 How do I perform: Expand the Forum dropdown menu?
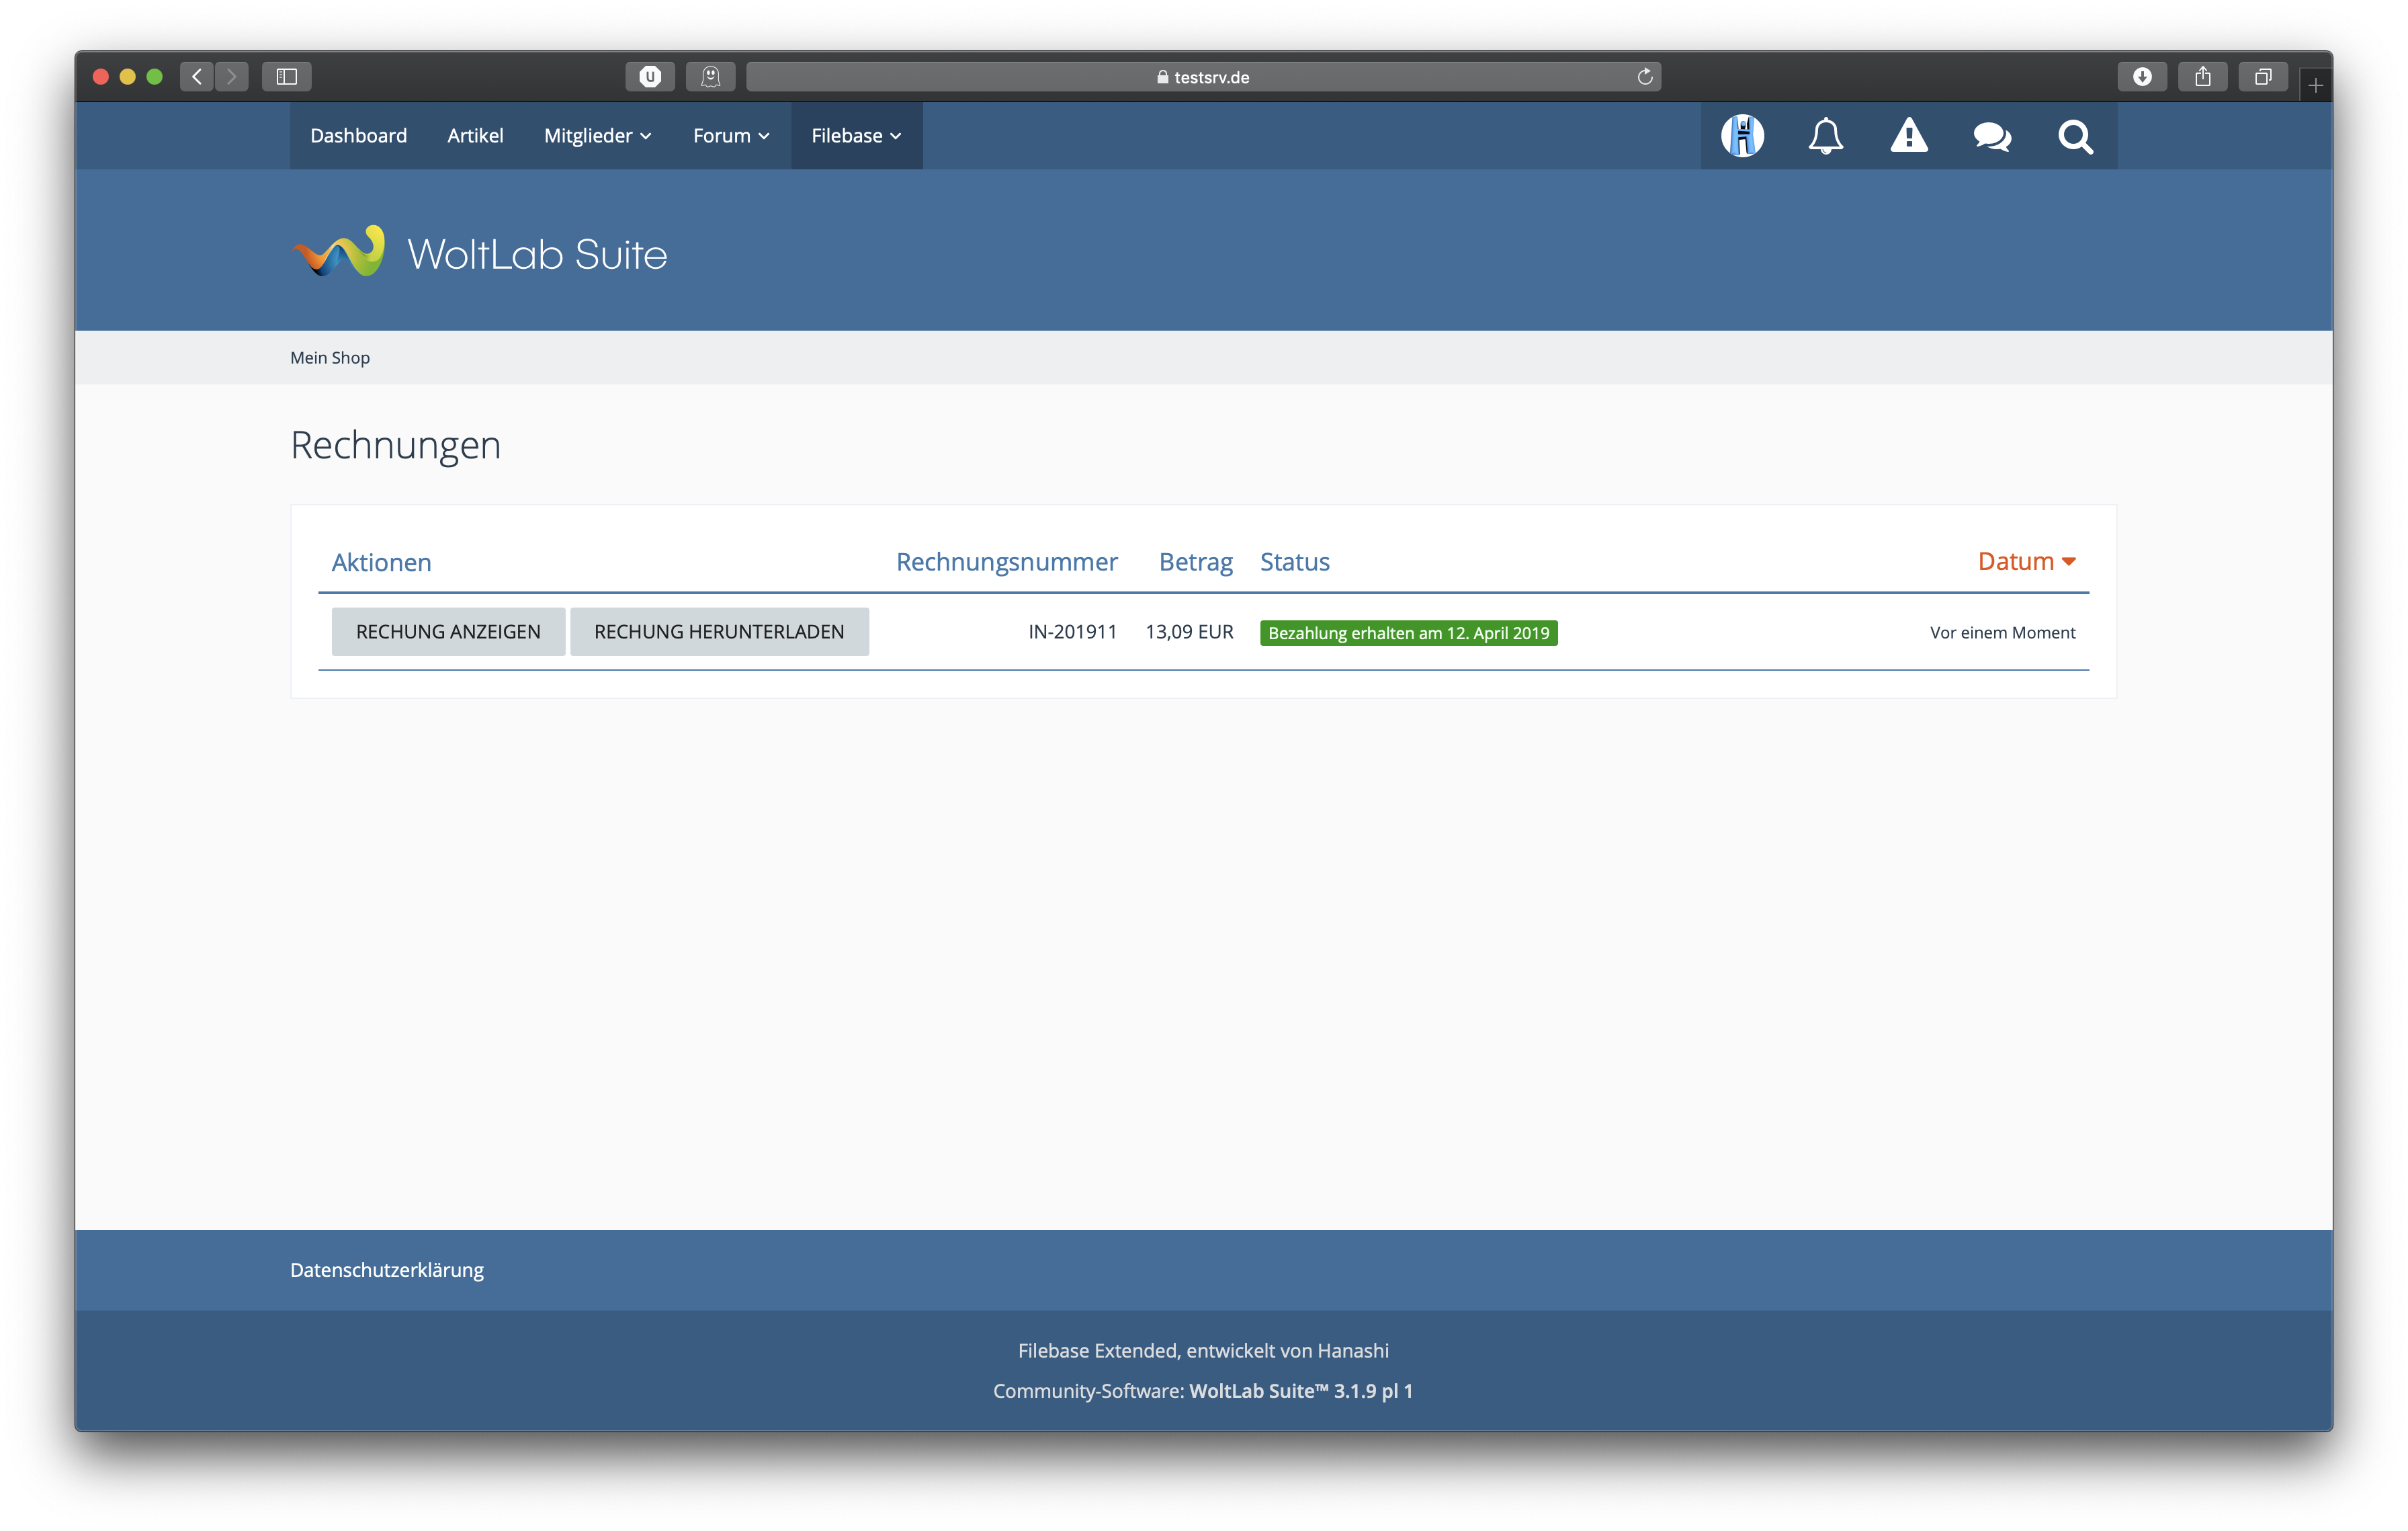click(731, 136)
